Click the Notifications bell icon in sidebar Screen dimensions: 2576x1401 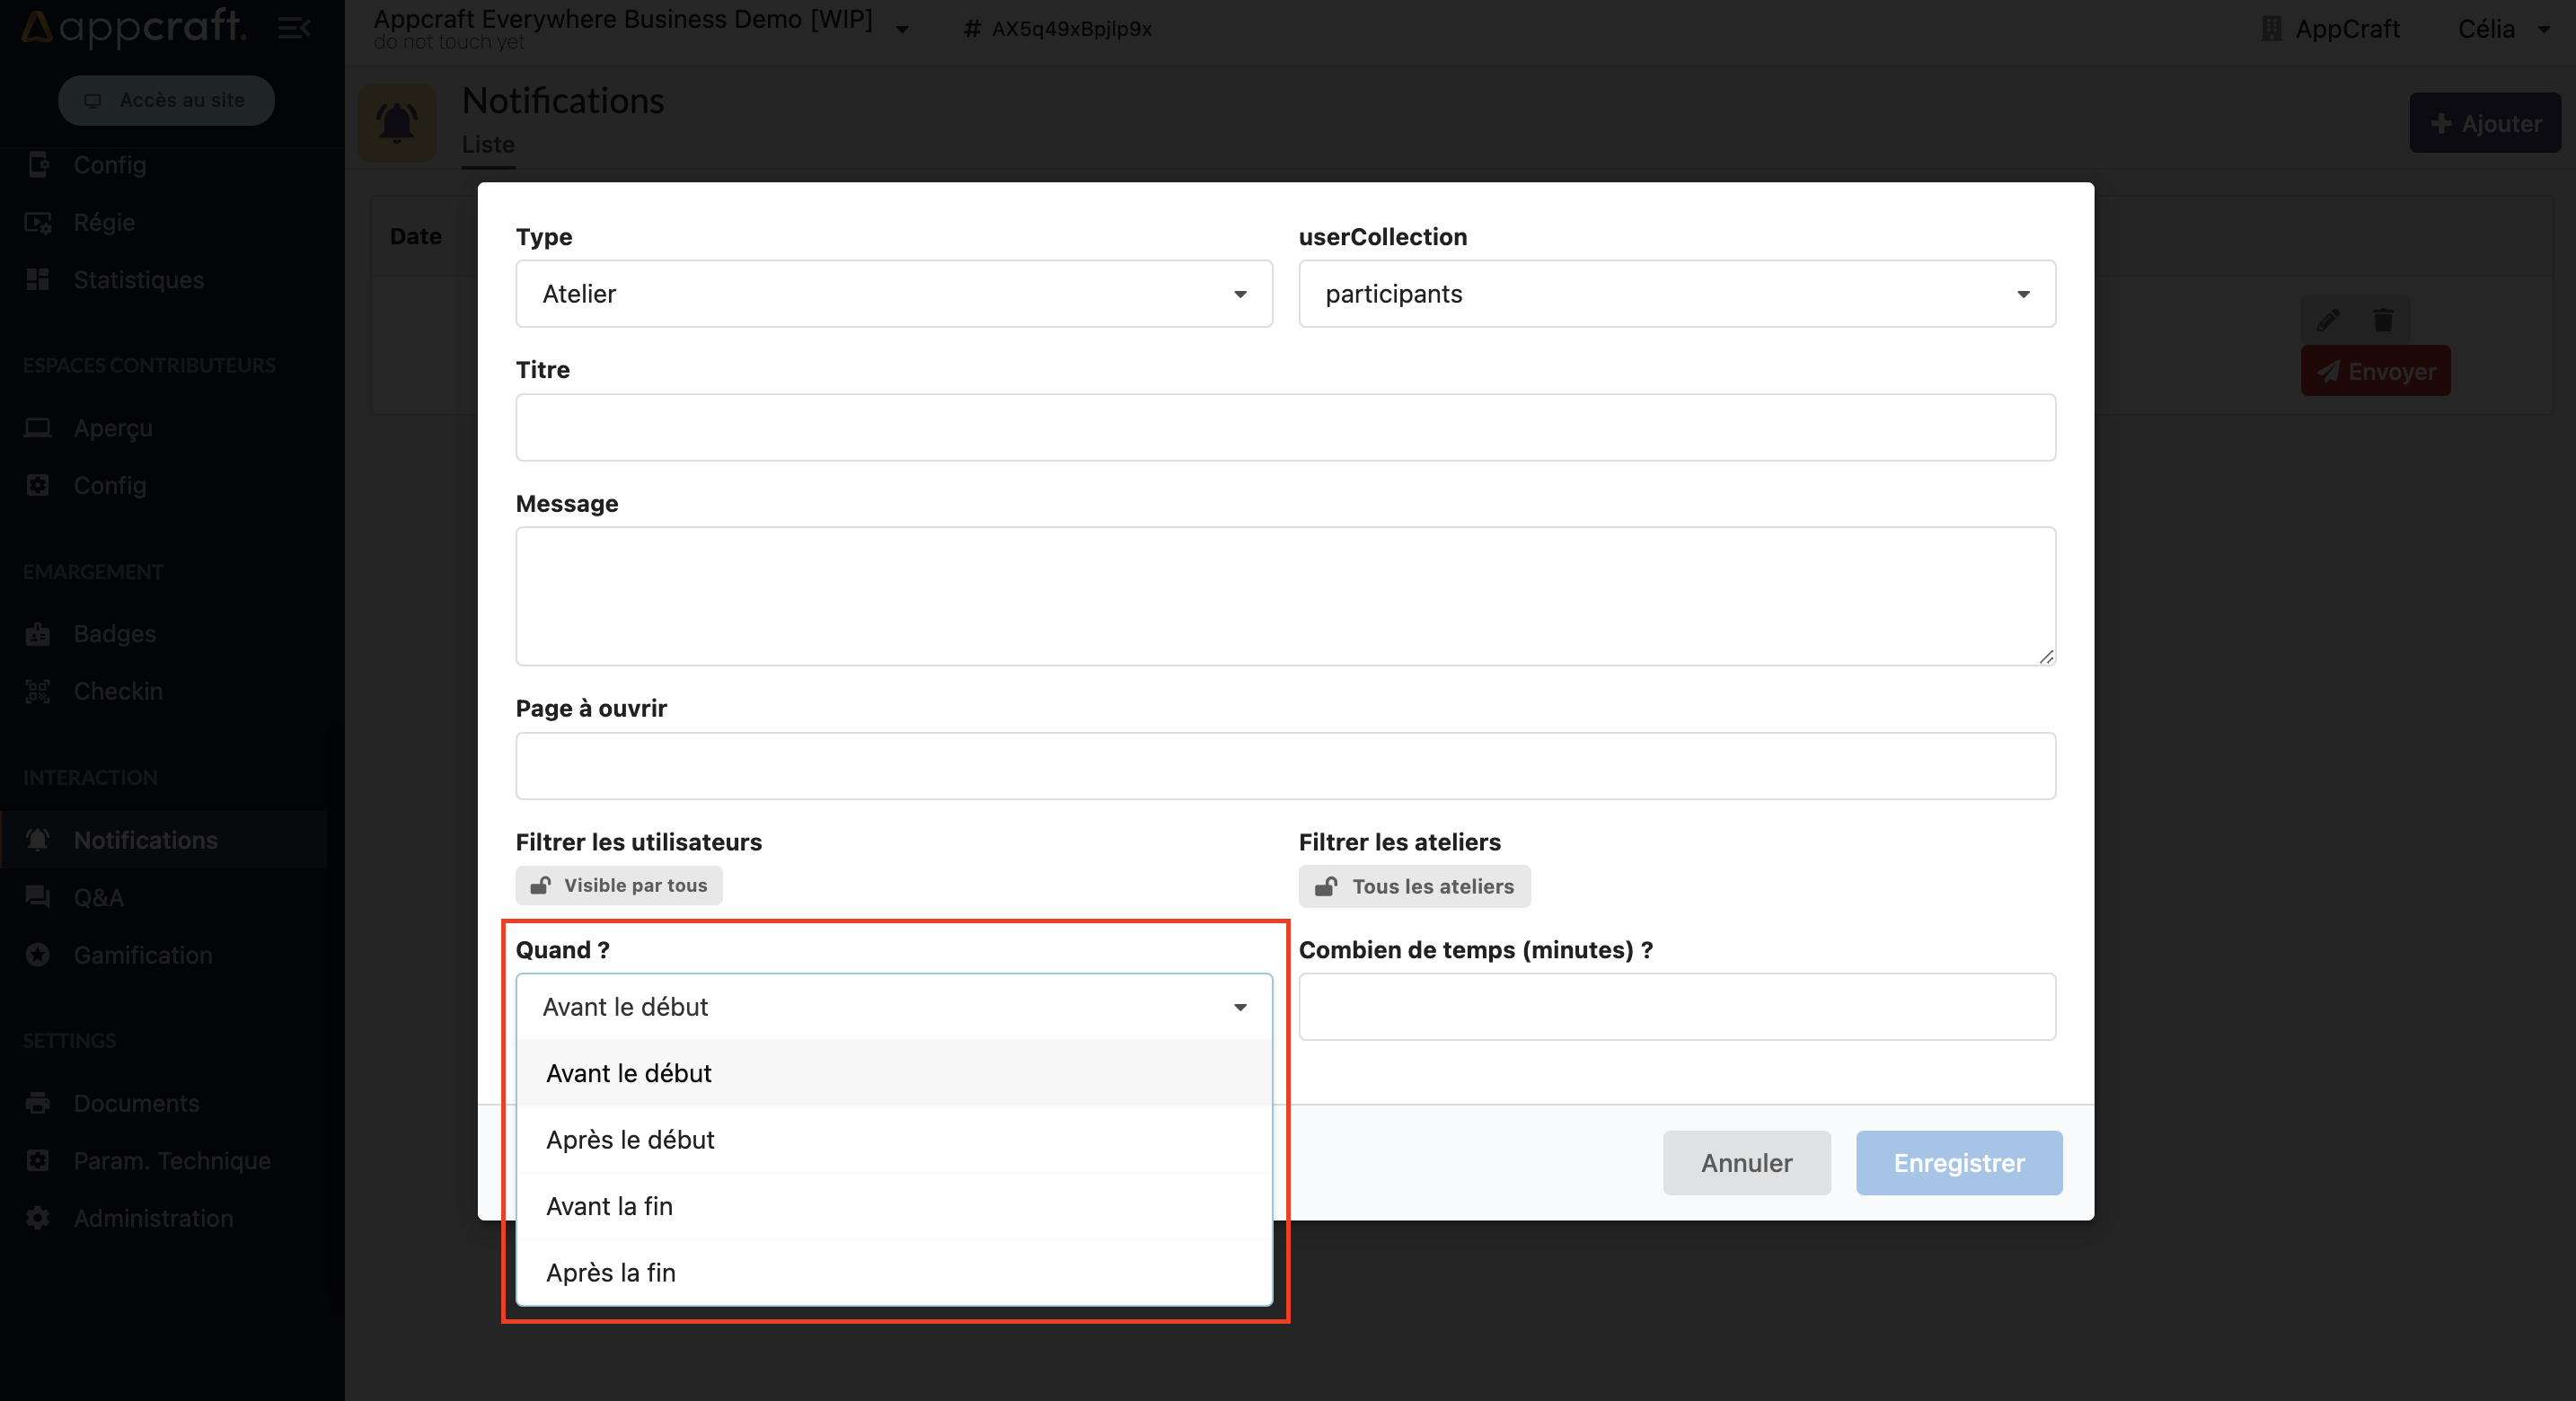(38, 840)
